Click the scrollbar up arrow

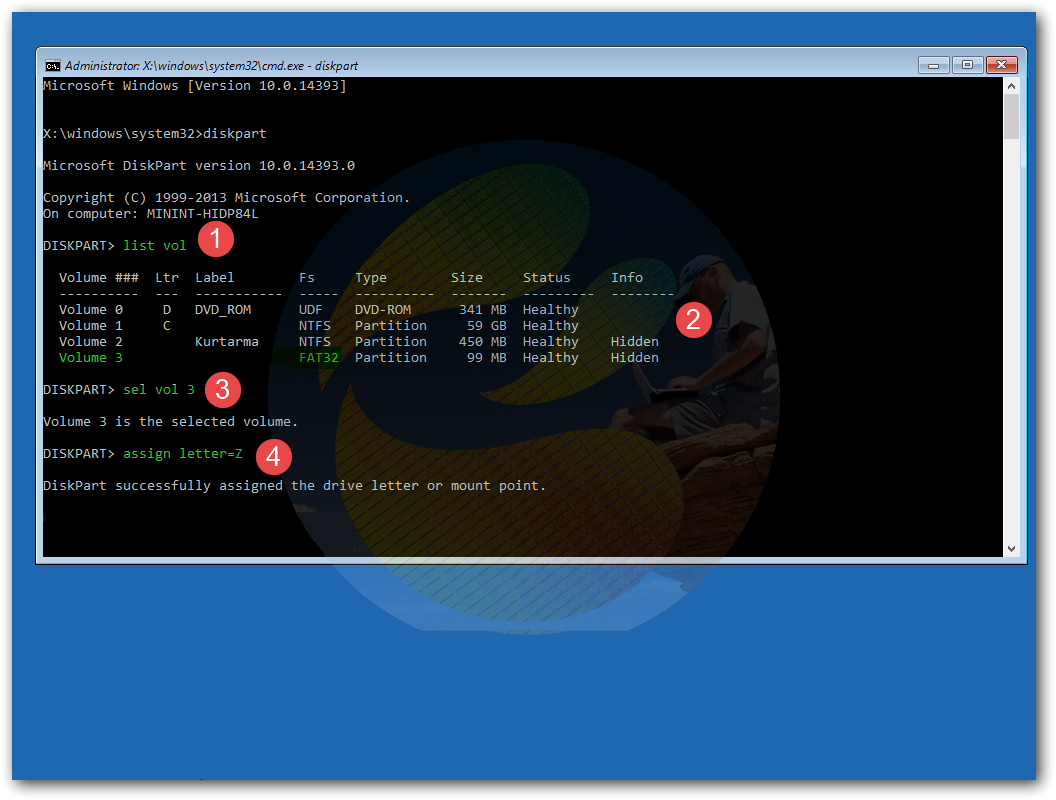point(1011,86)
